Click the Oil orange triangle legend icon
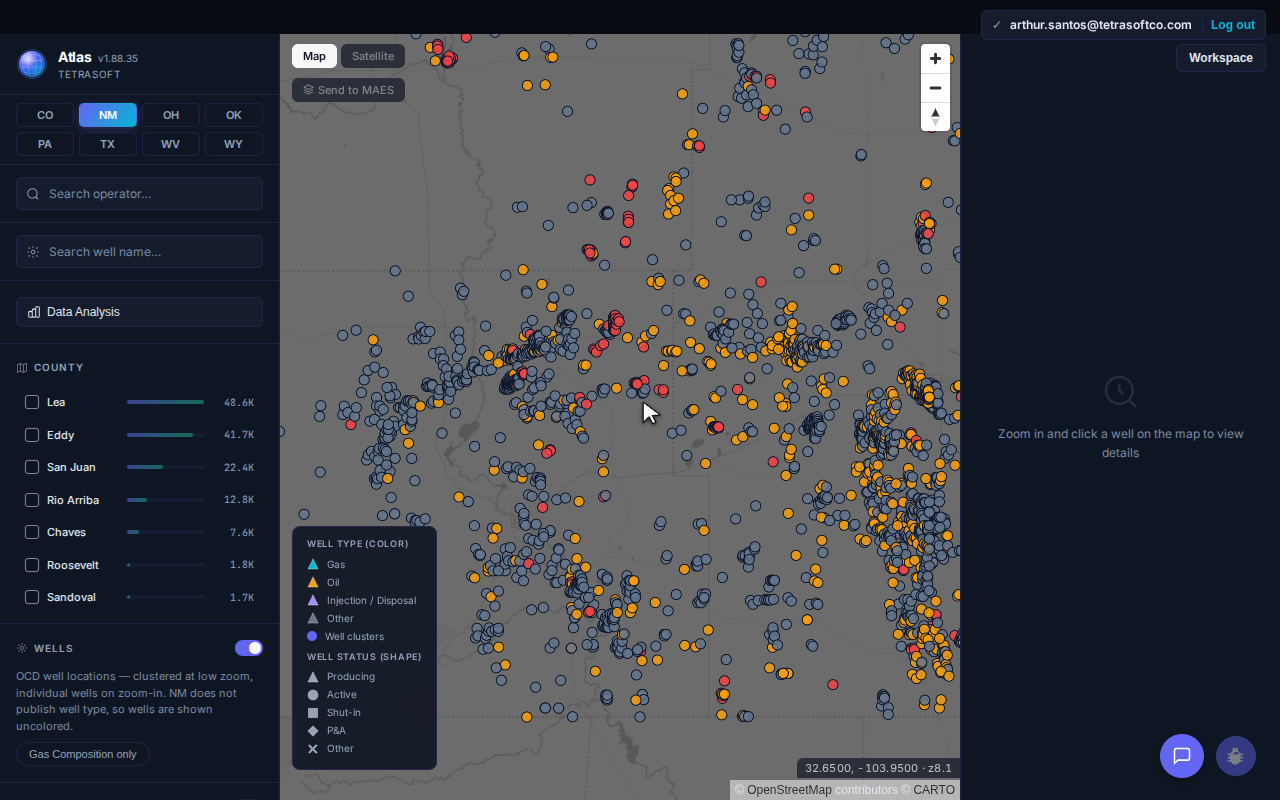This screenshot has width=1280, height=800. coord(313,582)
